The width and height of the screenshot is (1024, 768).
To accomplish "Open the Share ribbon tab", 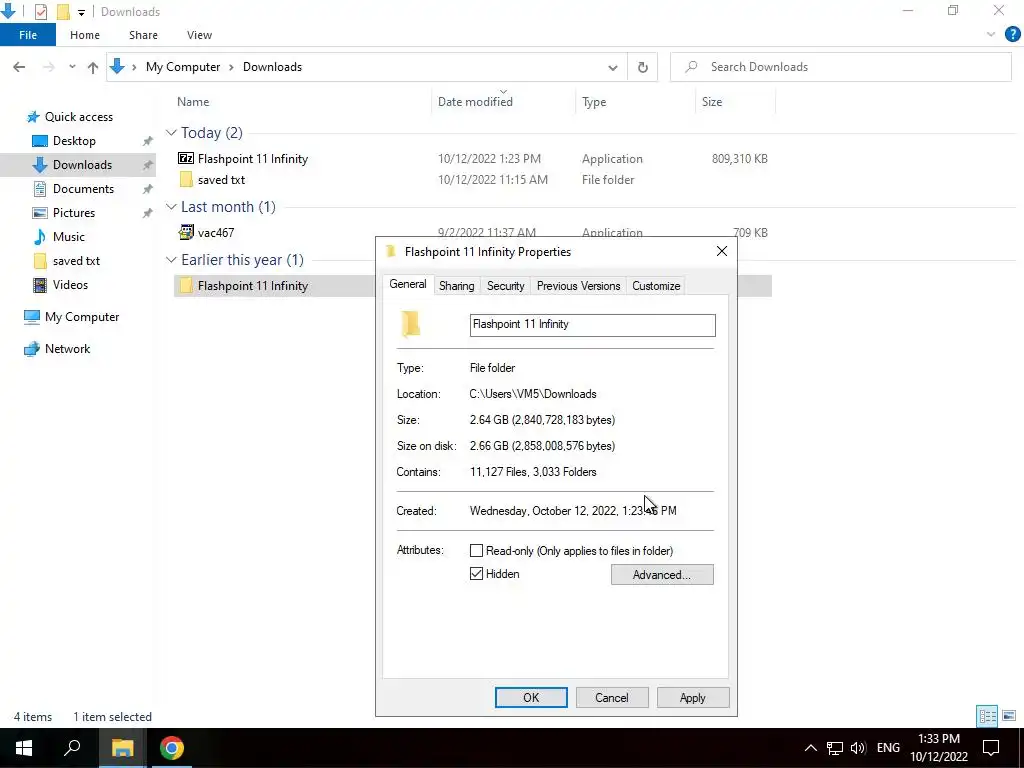I will [143, 35].
